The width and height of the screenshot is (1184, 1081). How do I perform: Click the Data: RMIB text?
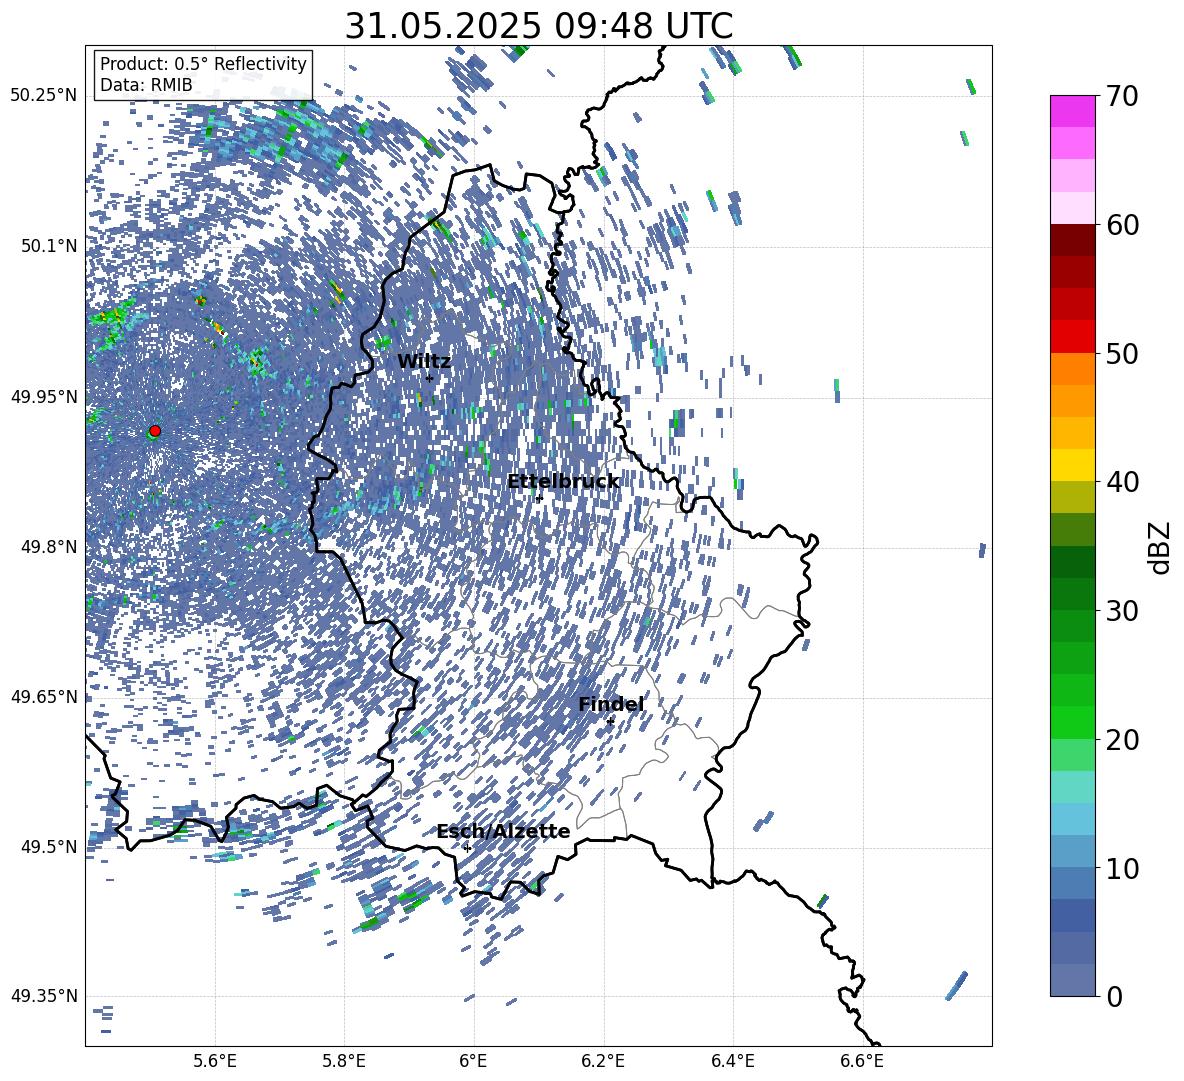pos(146,85)
